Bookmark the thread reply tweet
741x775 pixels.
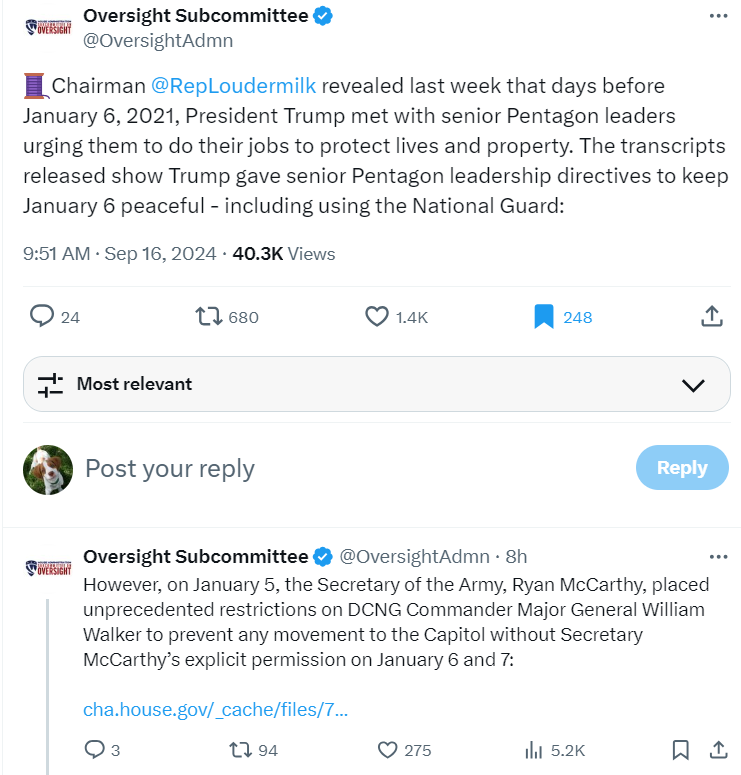tap(680, 749)
